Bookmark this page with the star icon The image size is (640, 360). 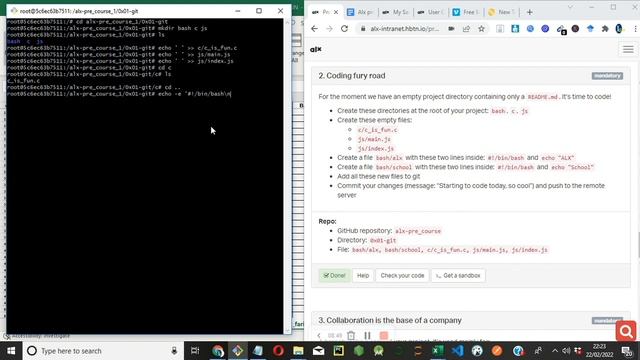pyautogui.click(x=481, y=29)
